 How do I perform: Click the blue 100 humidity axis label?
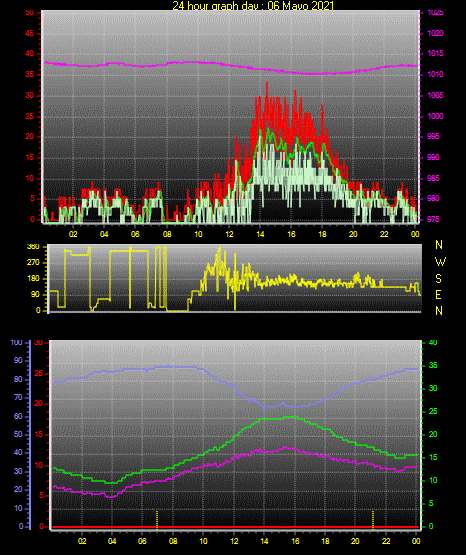pos(17,343)
